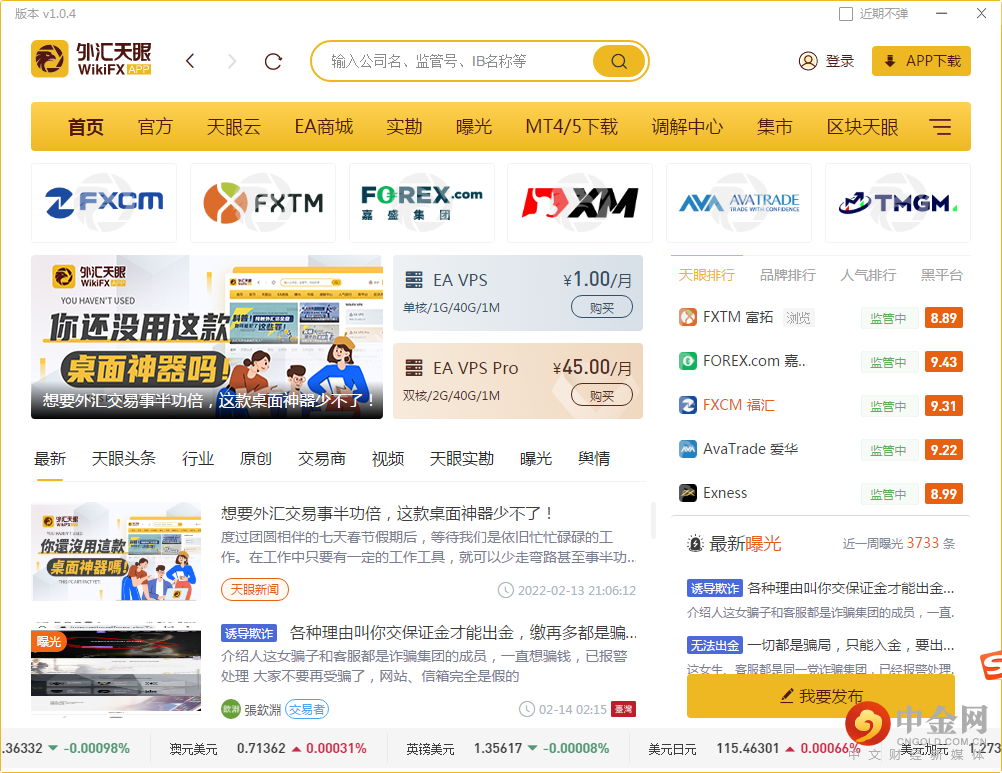This screenshot has height=773, width=1002.
Task: Go forward with the right arrow
Action: tap(232, 61)
